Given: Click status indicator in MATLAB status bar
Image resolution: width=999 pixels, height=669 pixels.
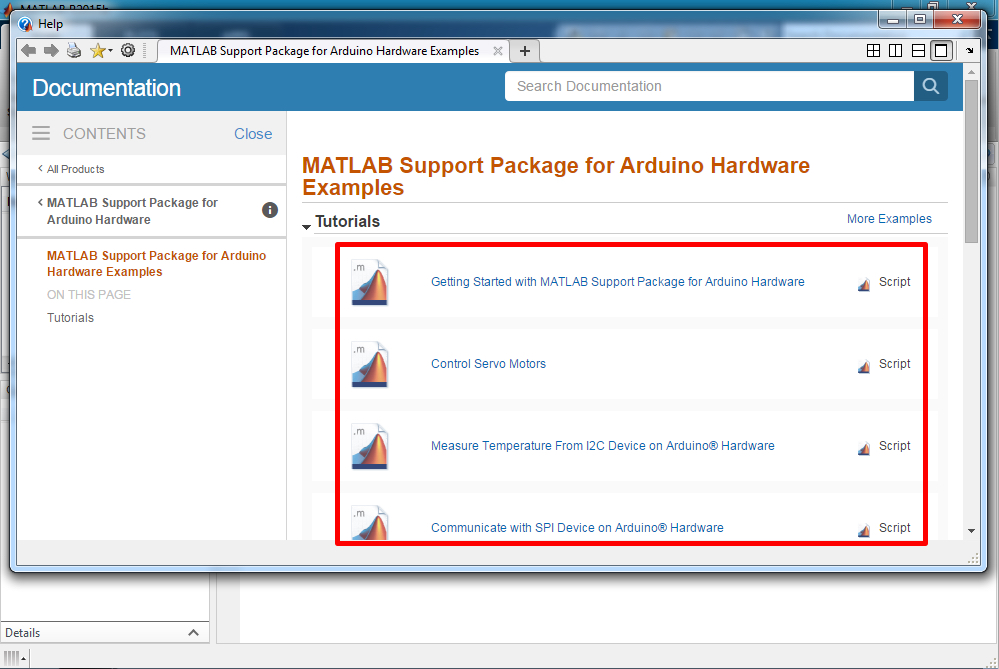Looking at the screenshot, I should pos(15,658).
